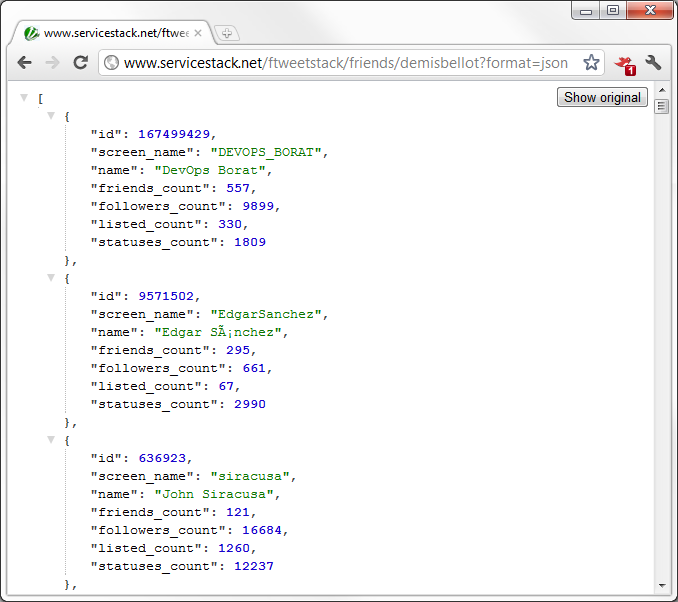This screenshot has height=602, width=678.
Task: Click the scrollbar down arrow
Action: [662, 586]
